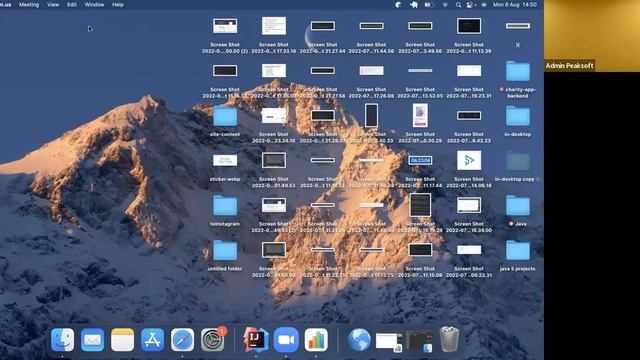
Task: Select screenshot ending 11.44.56
Action: pyautogui.click(x=371, y=26)
